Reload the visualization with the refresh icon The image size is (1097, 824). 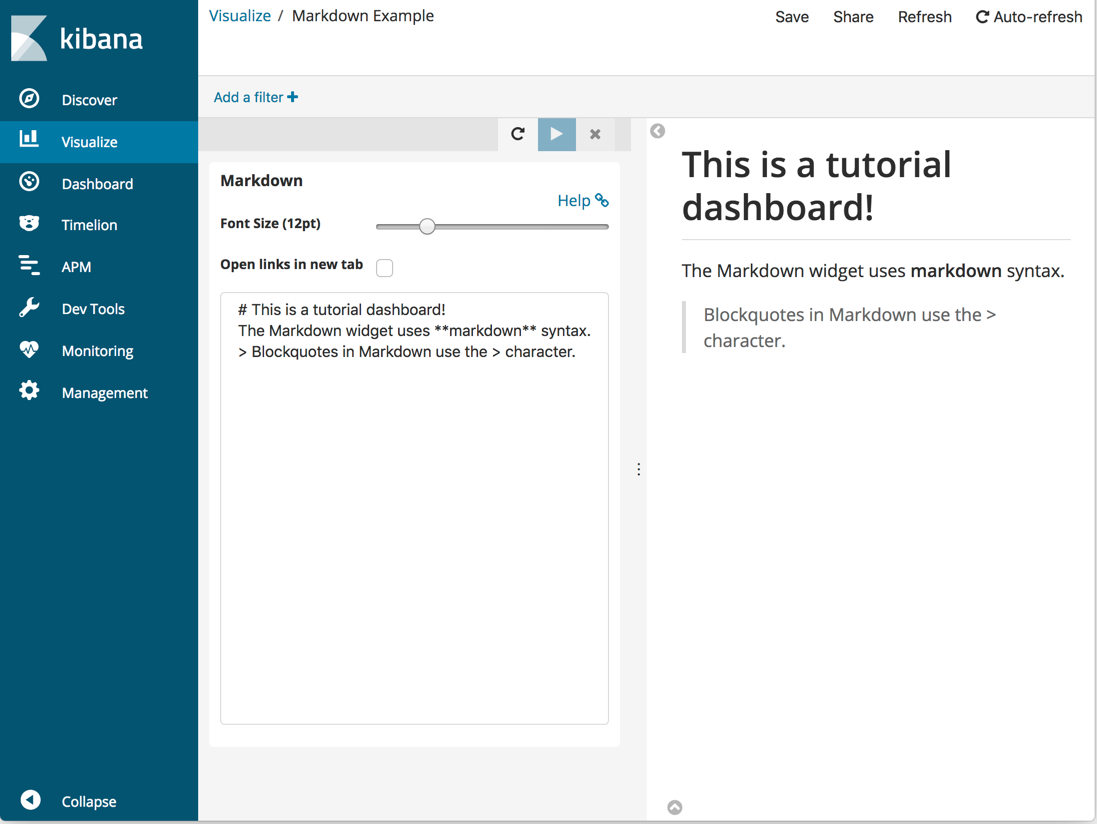pyautogui.click(x=518, y=133)
